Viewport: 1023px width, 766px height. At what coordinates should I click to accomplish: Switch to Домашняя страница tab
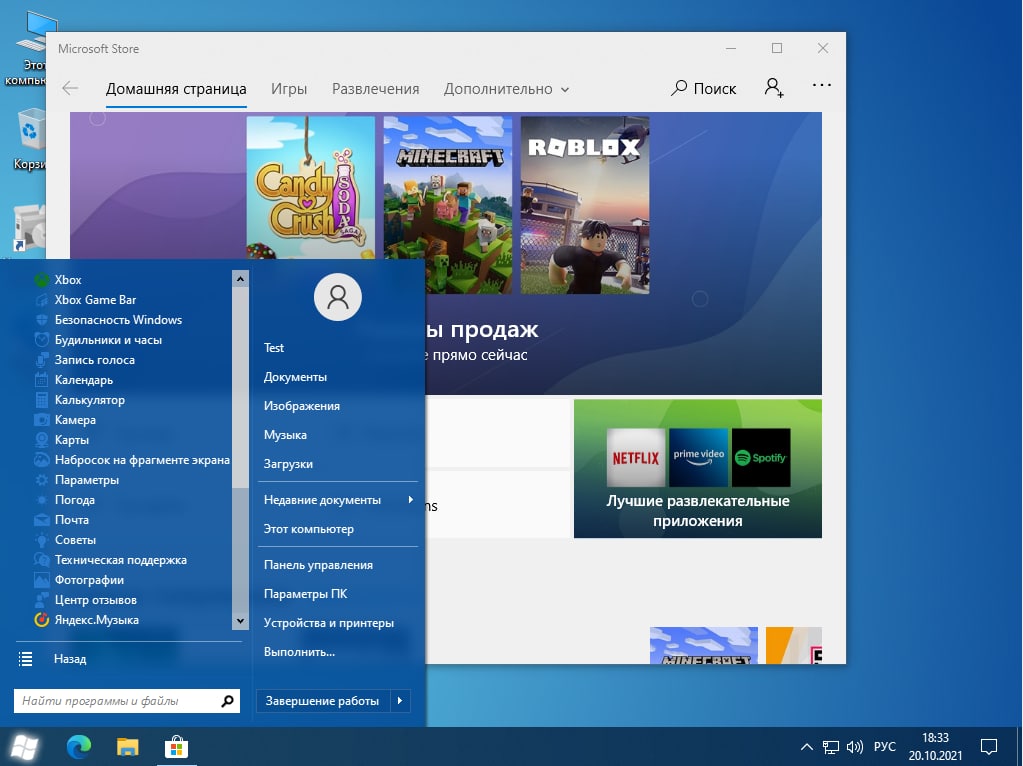point(176,89)
